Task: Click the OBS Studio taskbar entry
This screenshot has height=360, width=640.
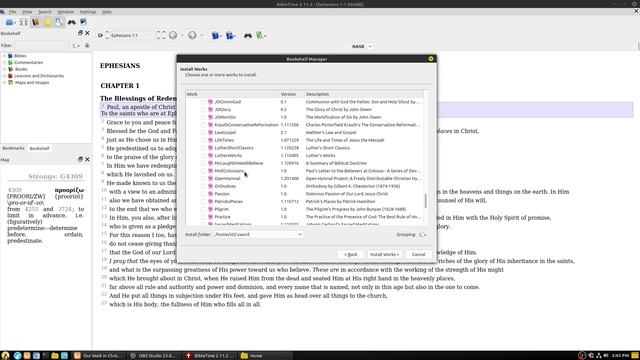Action: coord(153,356)
